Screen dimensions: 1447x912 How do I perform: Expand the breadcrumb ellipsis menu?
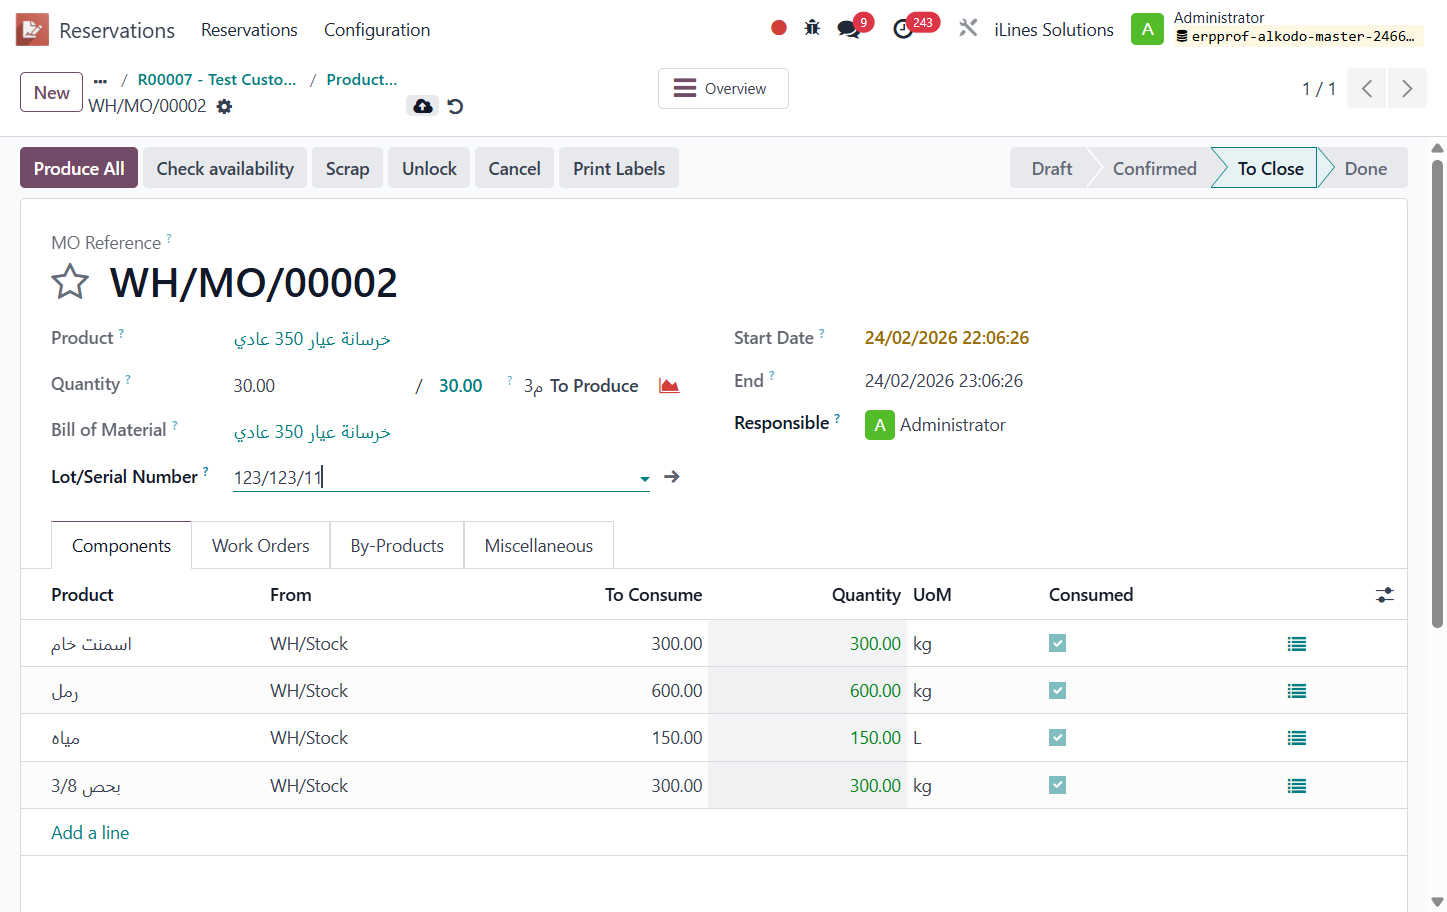[100, 81]
